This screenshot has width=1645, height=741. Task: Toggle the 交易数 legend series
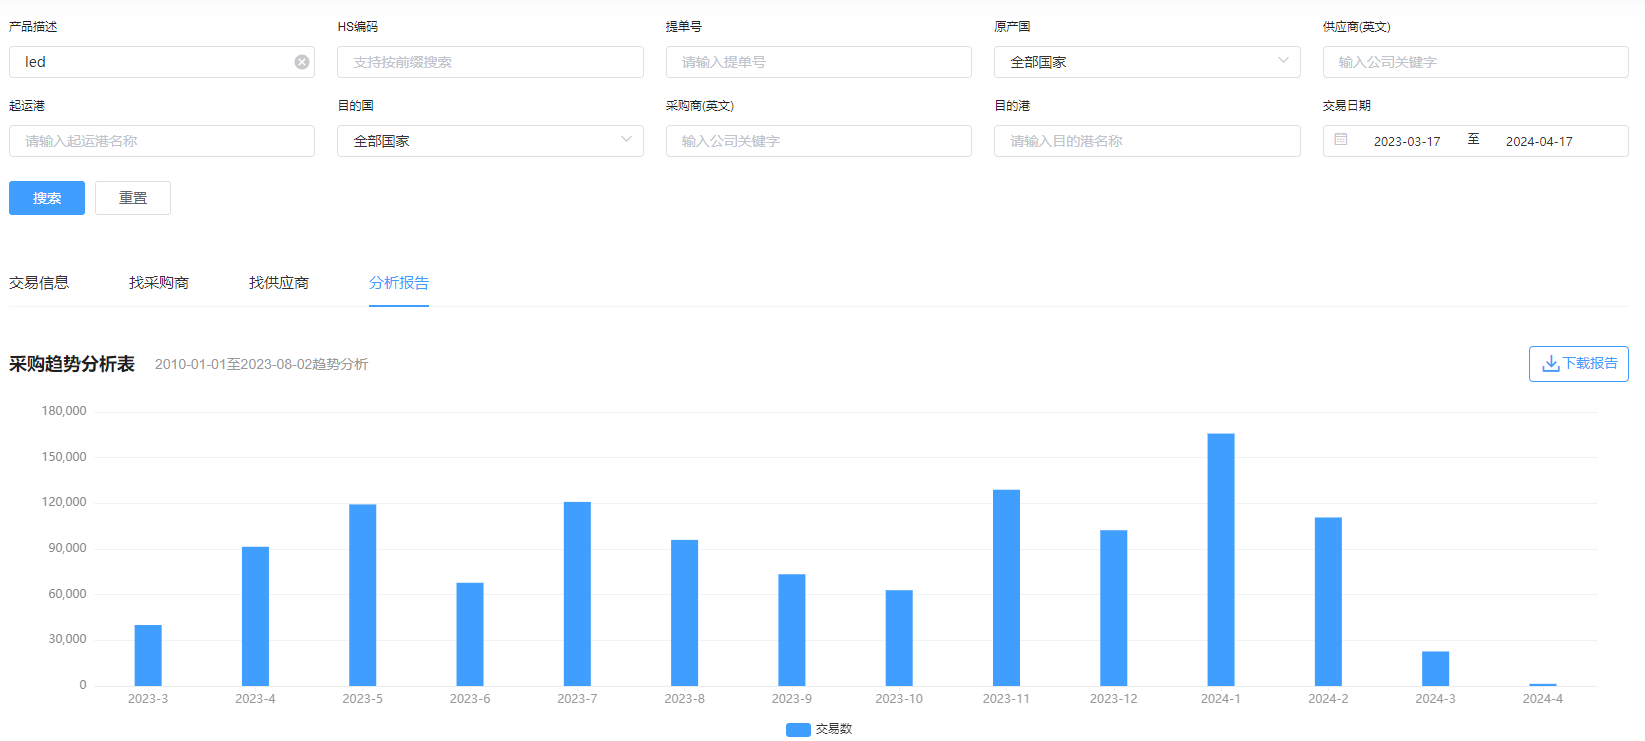coord(819,729)
